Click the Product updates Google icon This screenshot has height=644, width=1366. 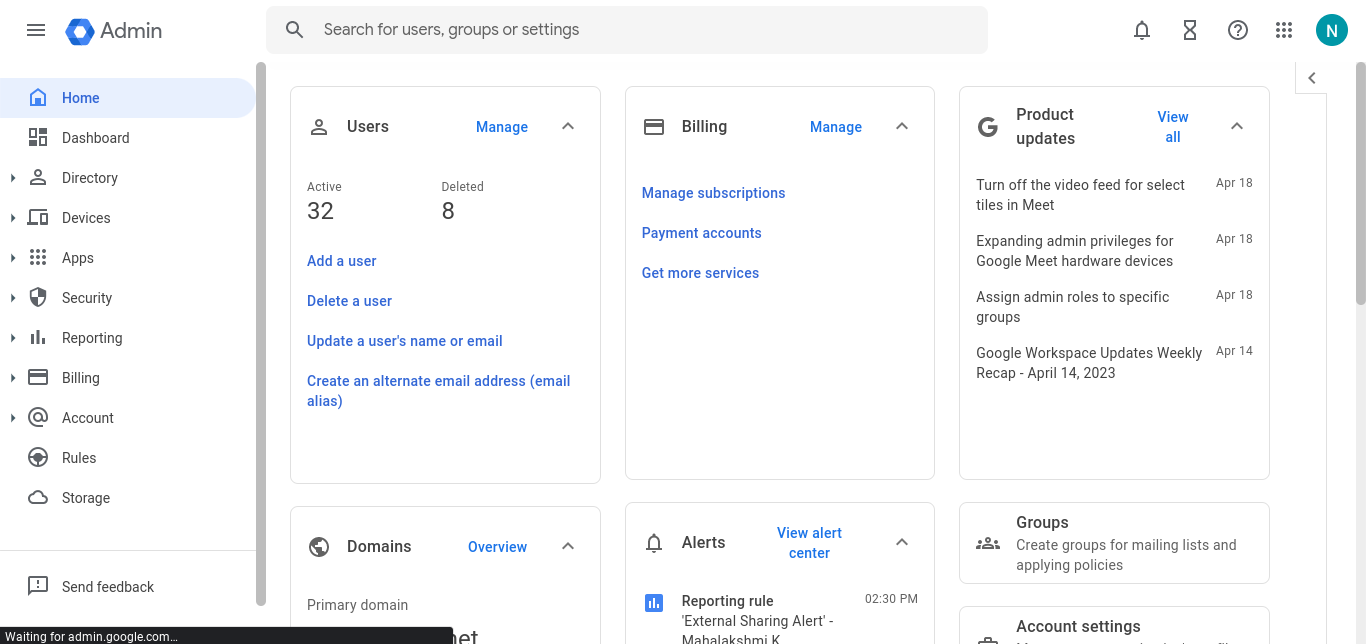(988, 127)
